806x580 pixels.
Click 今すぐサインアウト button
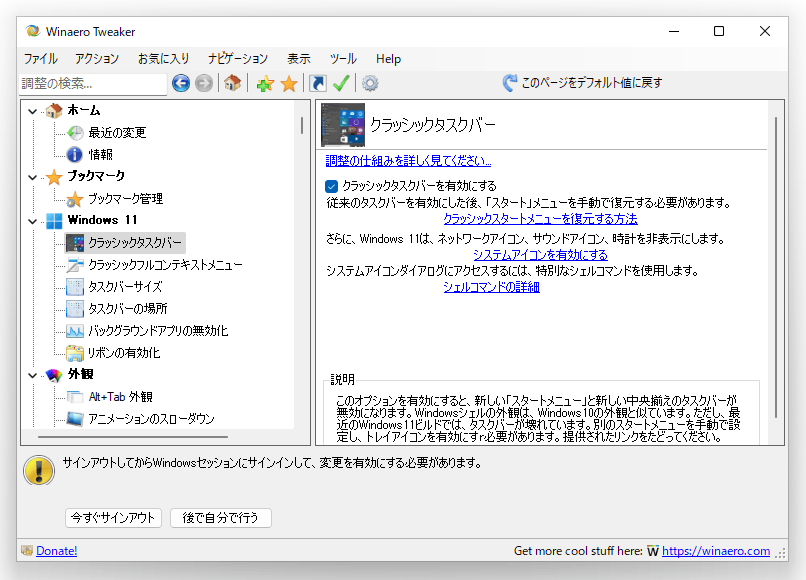pos(114,517)
